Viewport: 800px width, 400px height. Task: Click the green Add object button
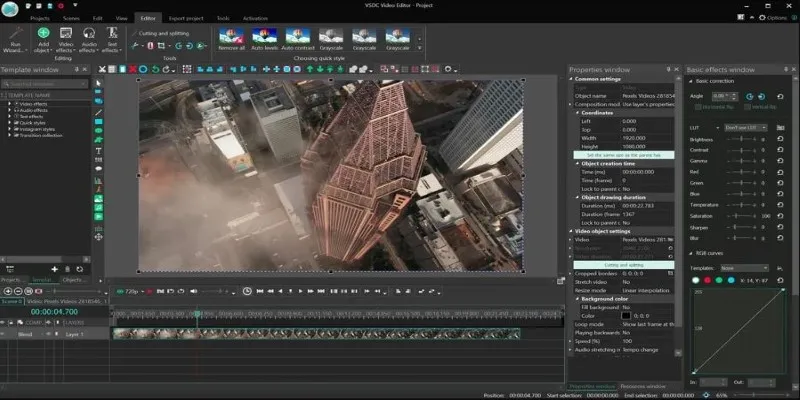43,40
